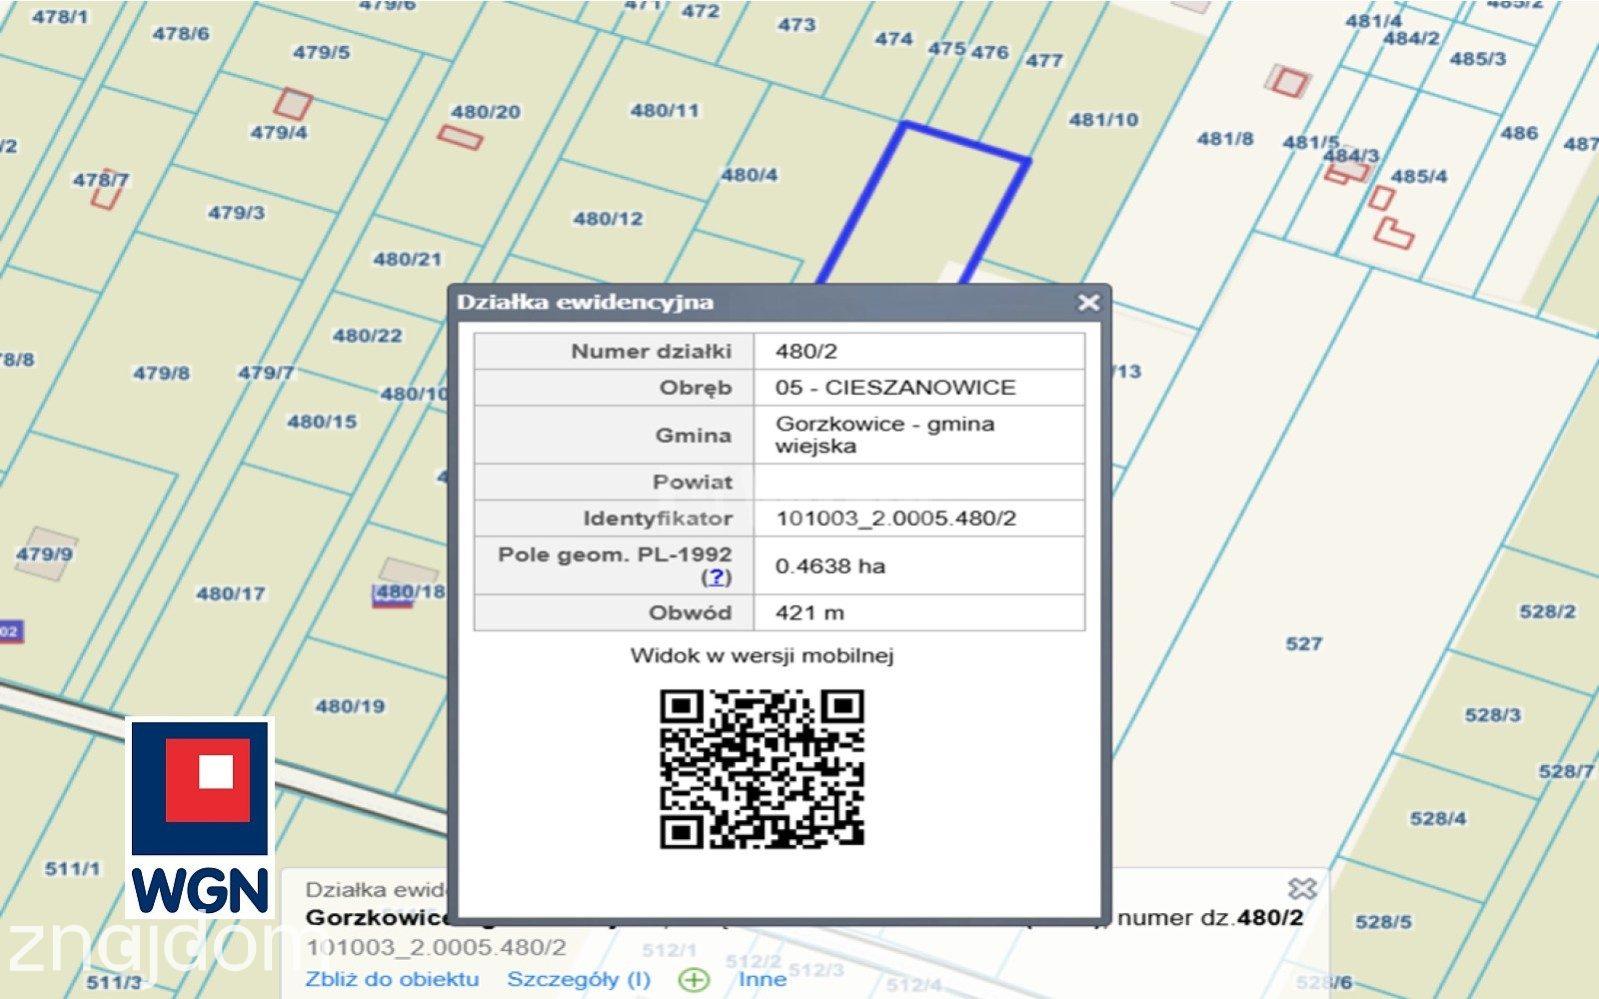Click parcel label 480/11 on map

pyautogui.click(x=665, y=110)
